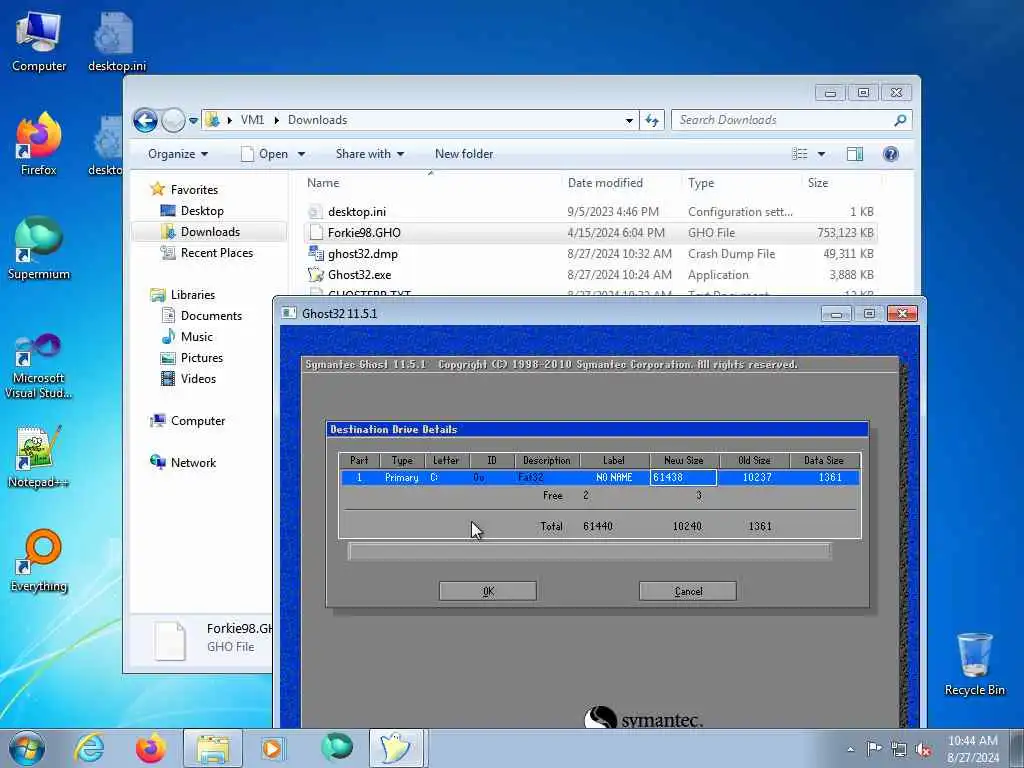Click the New Size field 61438
Viewport: 1024px width, 768px height.
click(x=683, y=477)
